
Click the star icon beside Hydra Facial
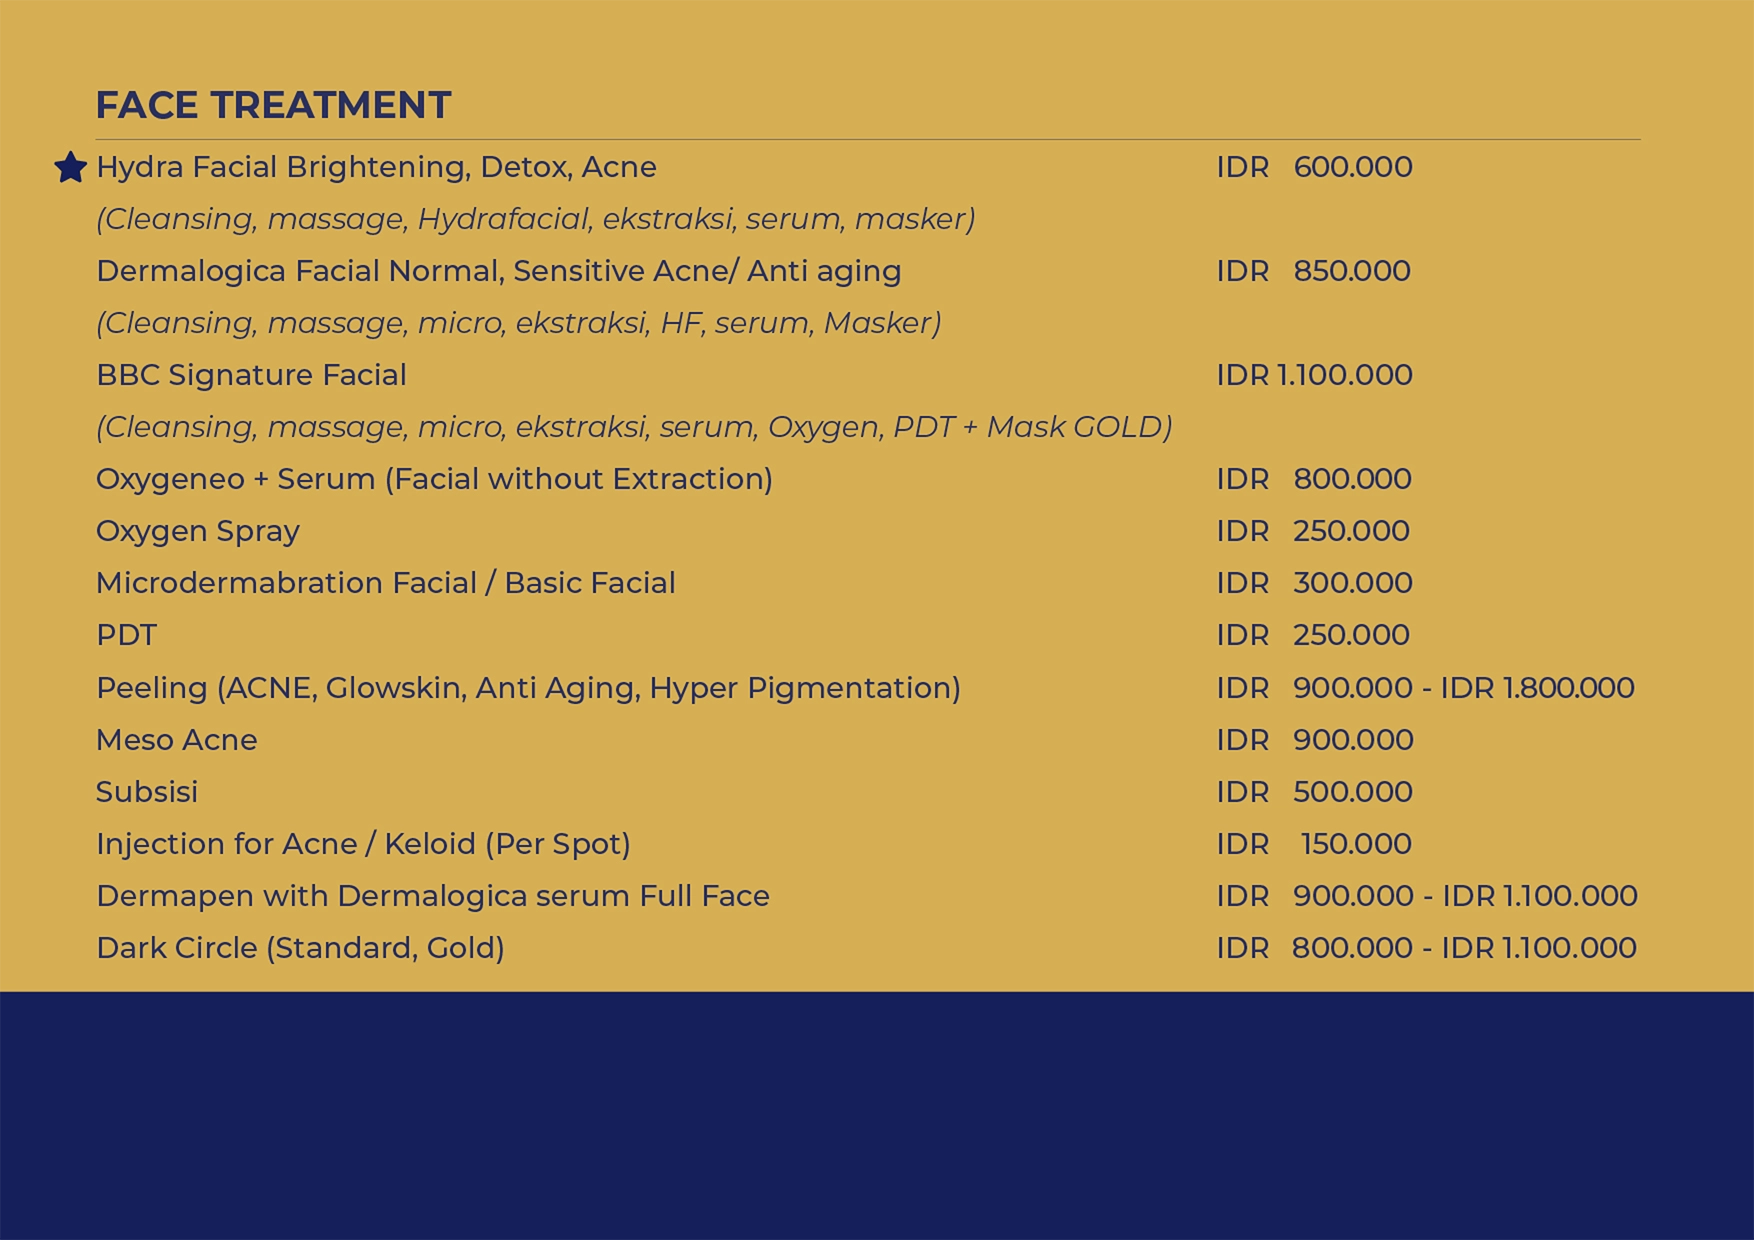click(x=70, y=167)
